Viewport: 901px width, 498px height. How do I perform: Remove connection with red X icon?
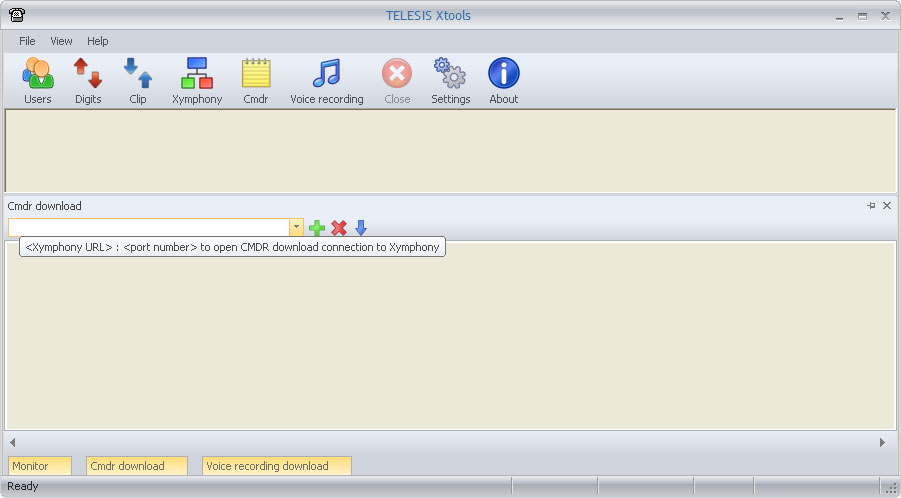point(339,228)
